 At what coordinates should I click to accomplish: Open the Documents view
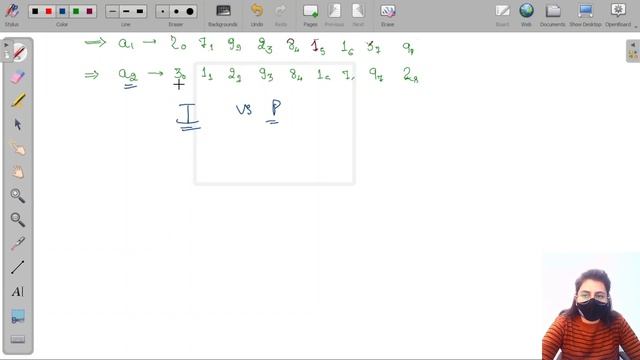point(553,14)
